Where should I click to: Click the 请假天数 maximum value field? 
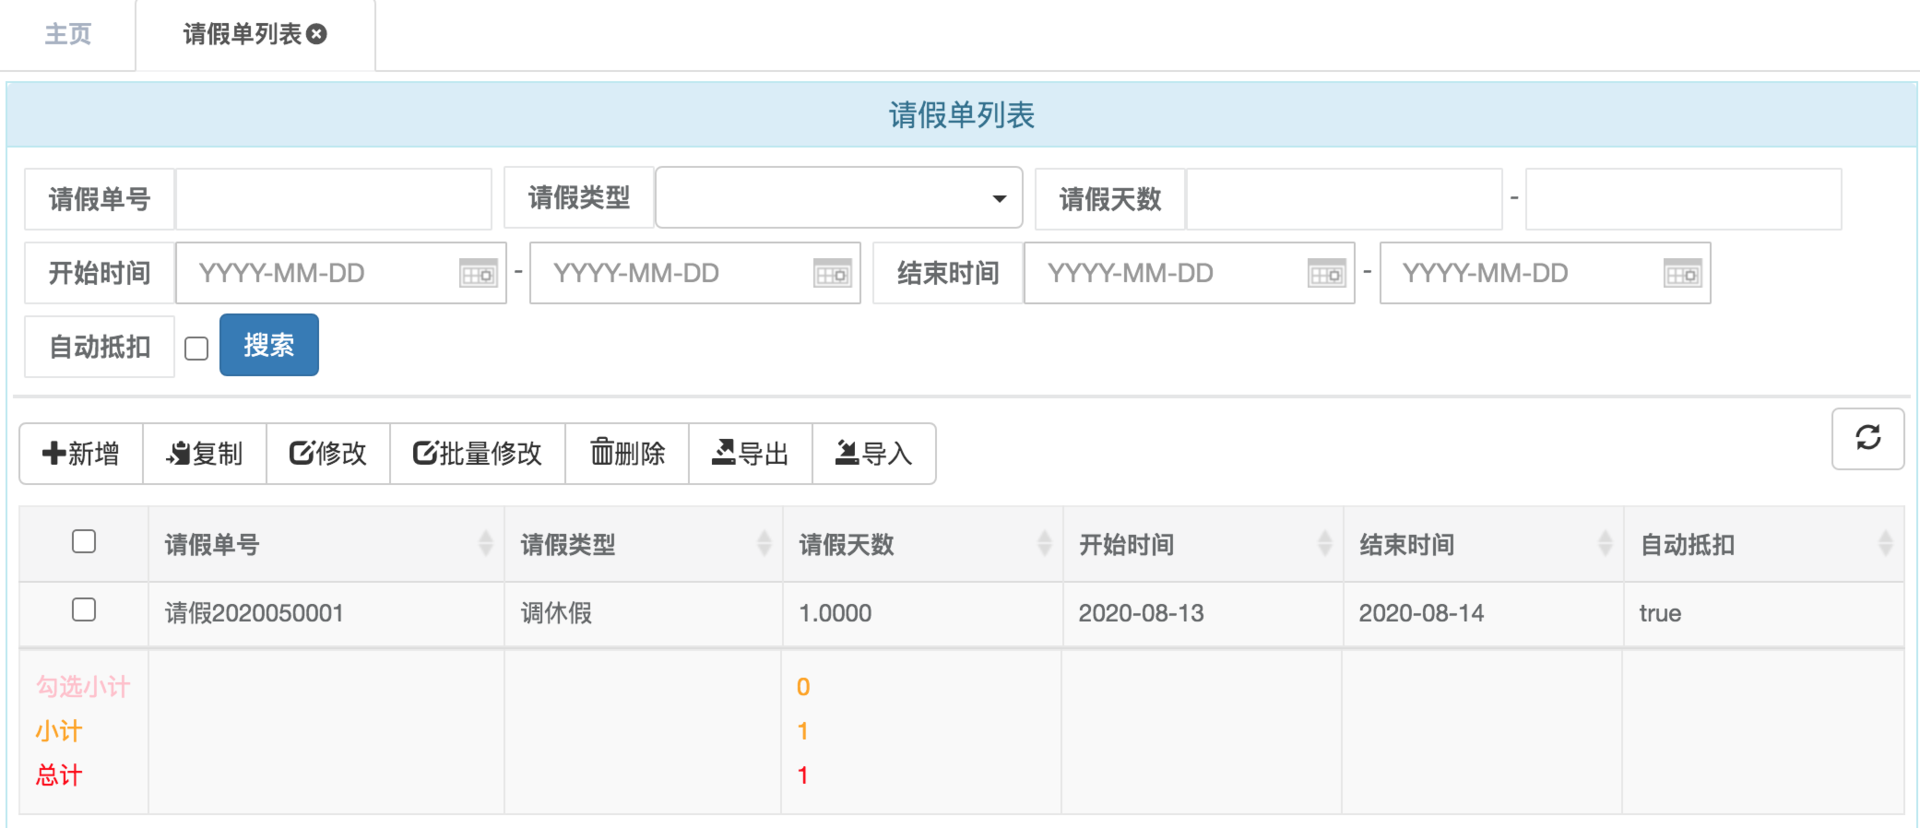click(x=1683, y=199)
